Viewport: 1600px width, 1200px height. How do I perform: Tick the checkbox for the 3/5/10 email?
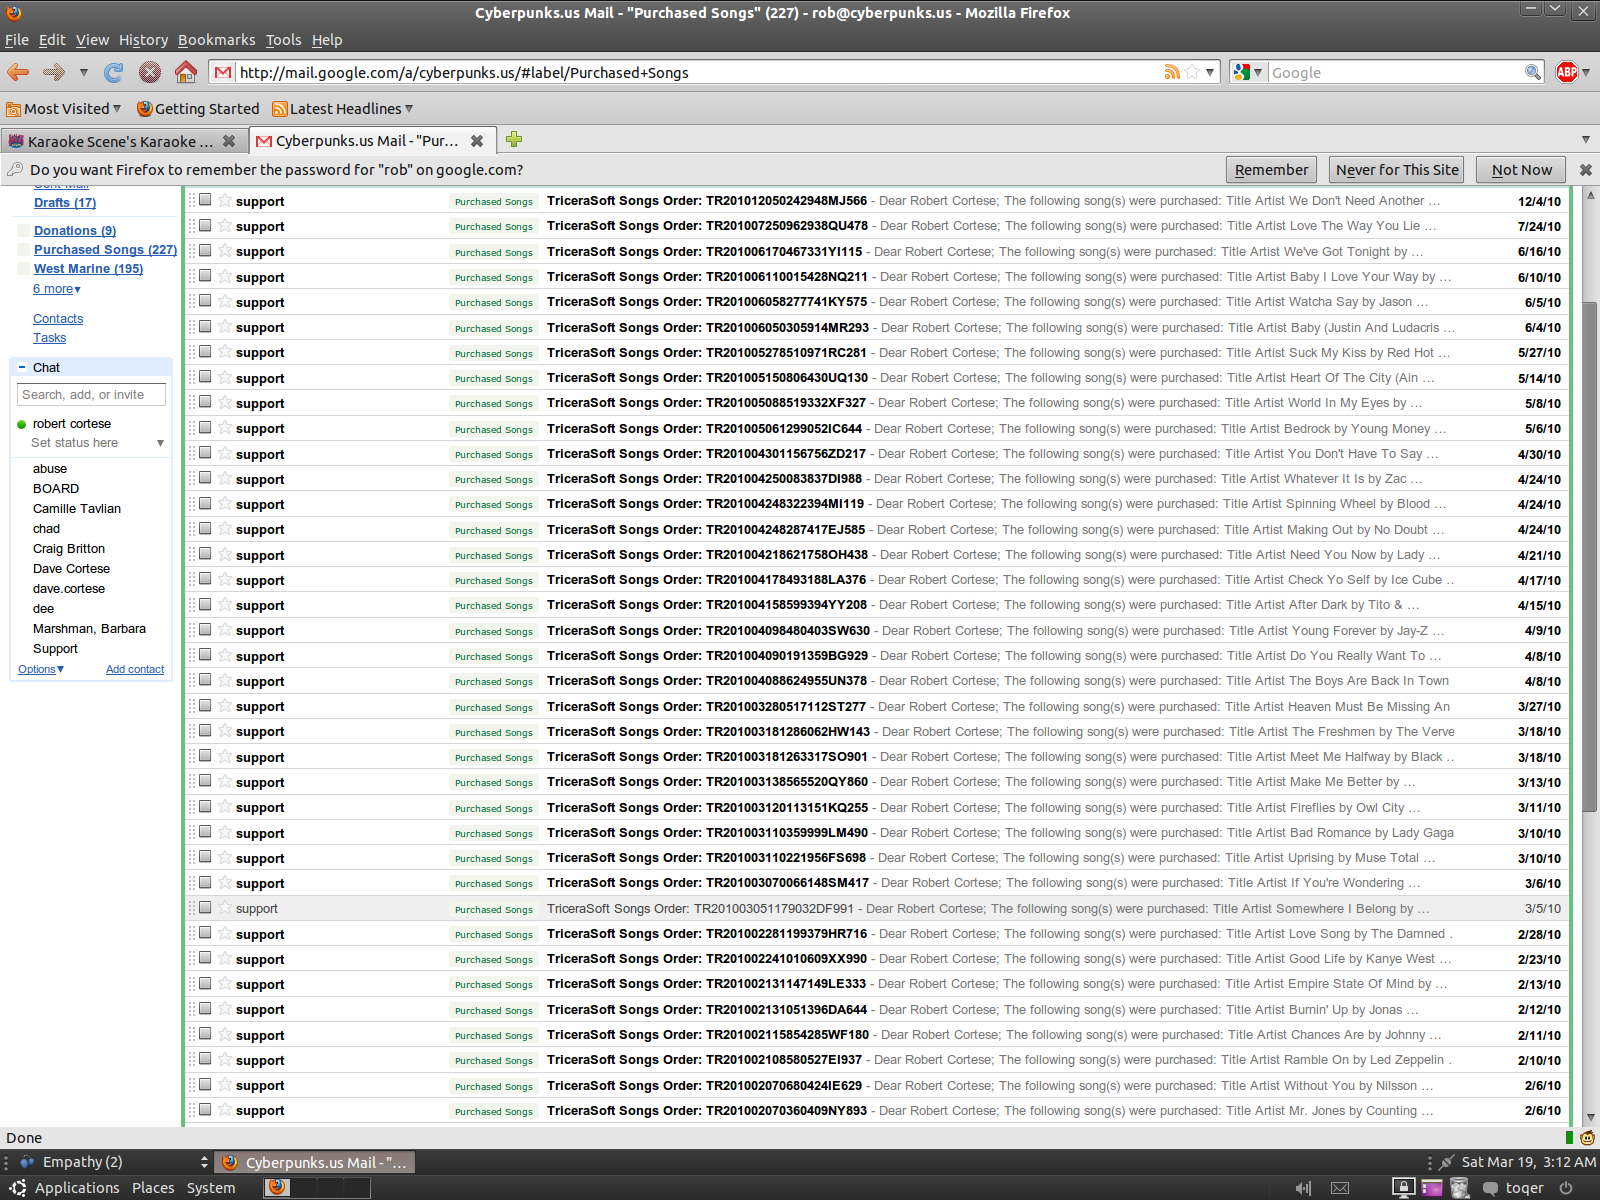pos(205,908)
